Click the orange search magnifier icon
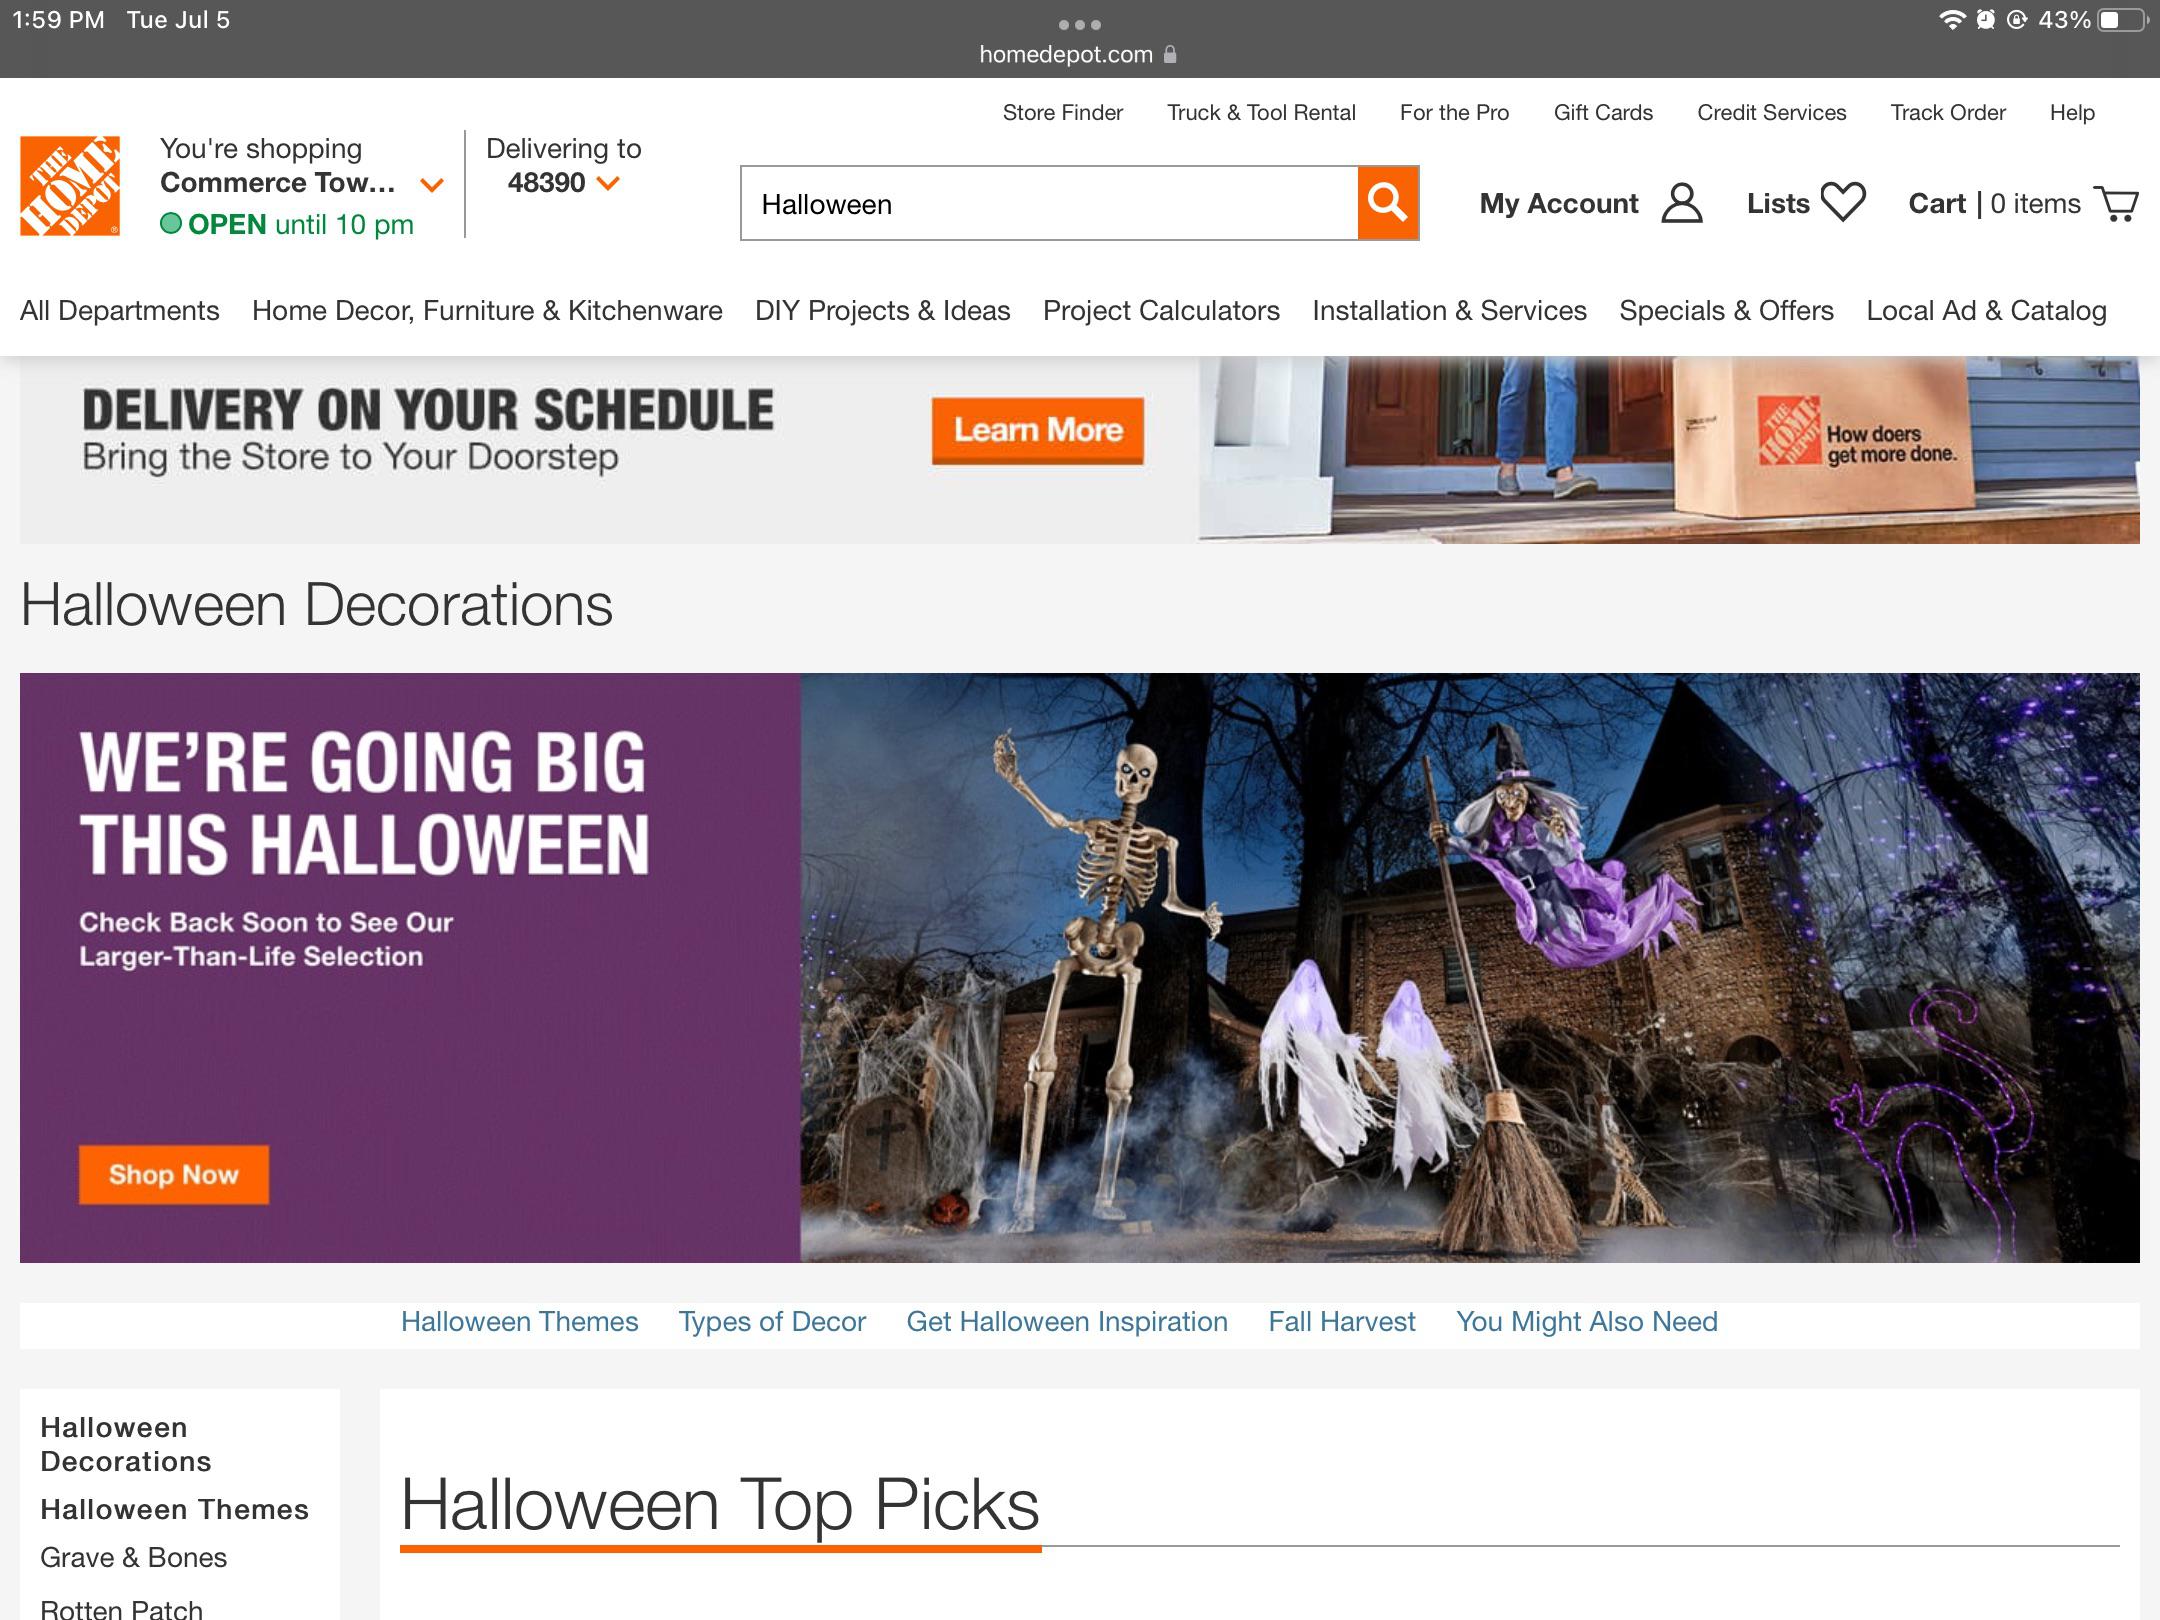Screen dimensions: 2160x1620 1388,203
